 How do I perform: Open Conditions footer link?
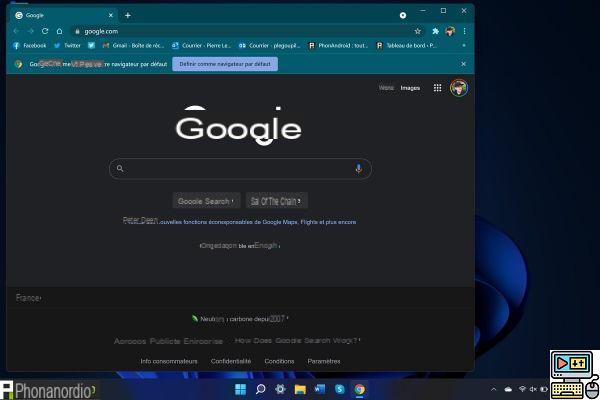tap(279, 361)
